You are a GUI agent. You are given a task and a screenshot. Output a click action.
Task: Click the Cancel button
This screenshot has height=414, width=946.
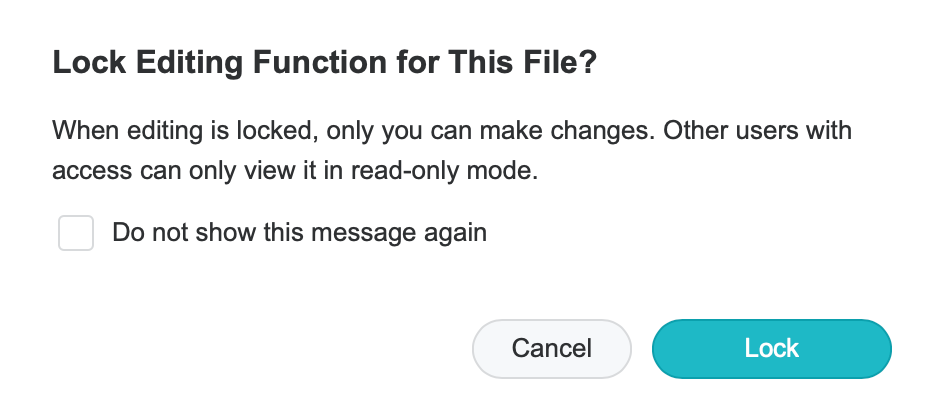[x=551, y=349]
